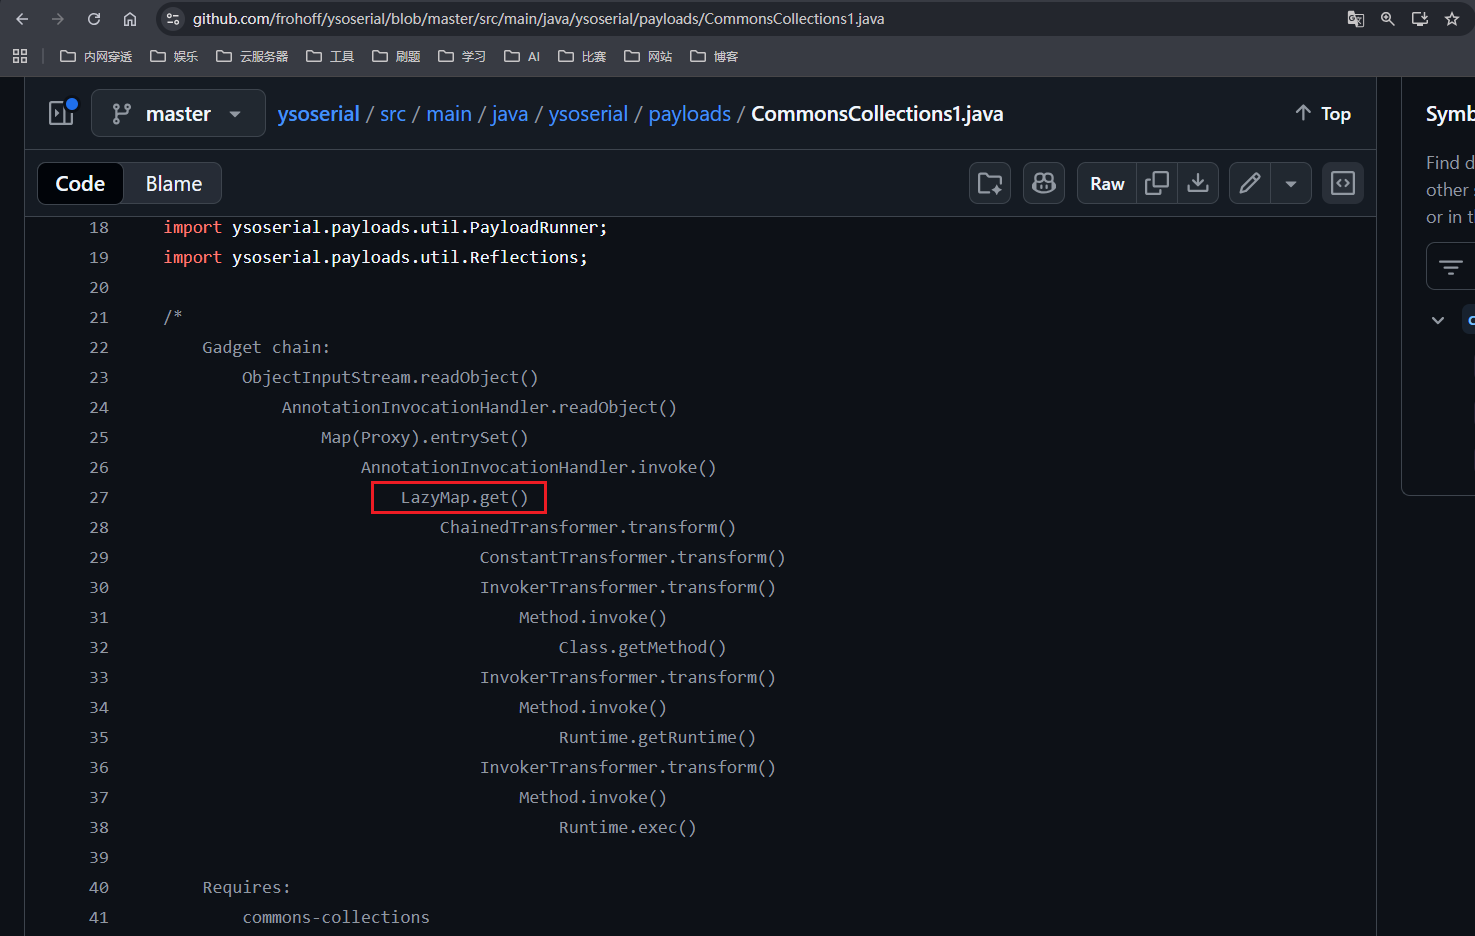
Task: Switch to the Blame tab
Action: (x=174, y=184)
